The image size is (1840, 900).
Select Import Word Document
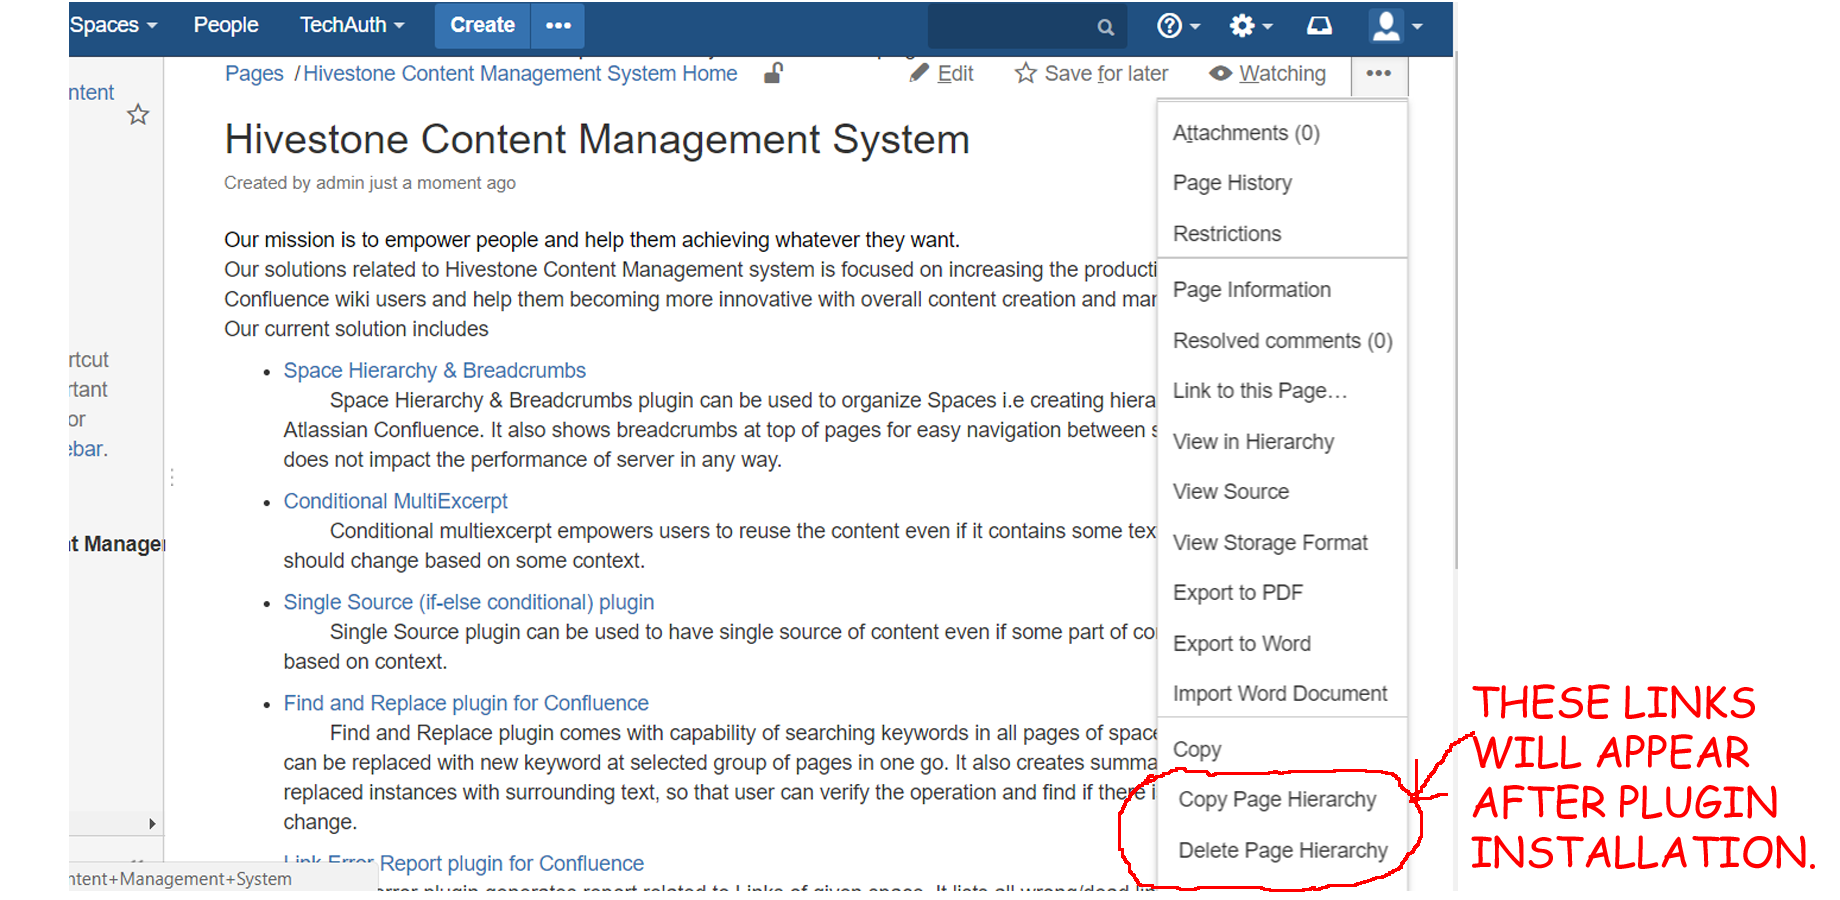tap(1282, 694)
